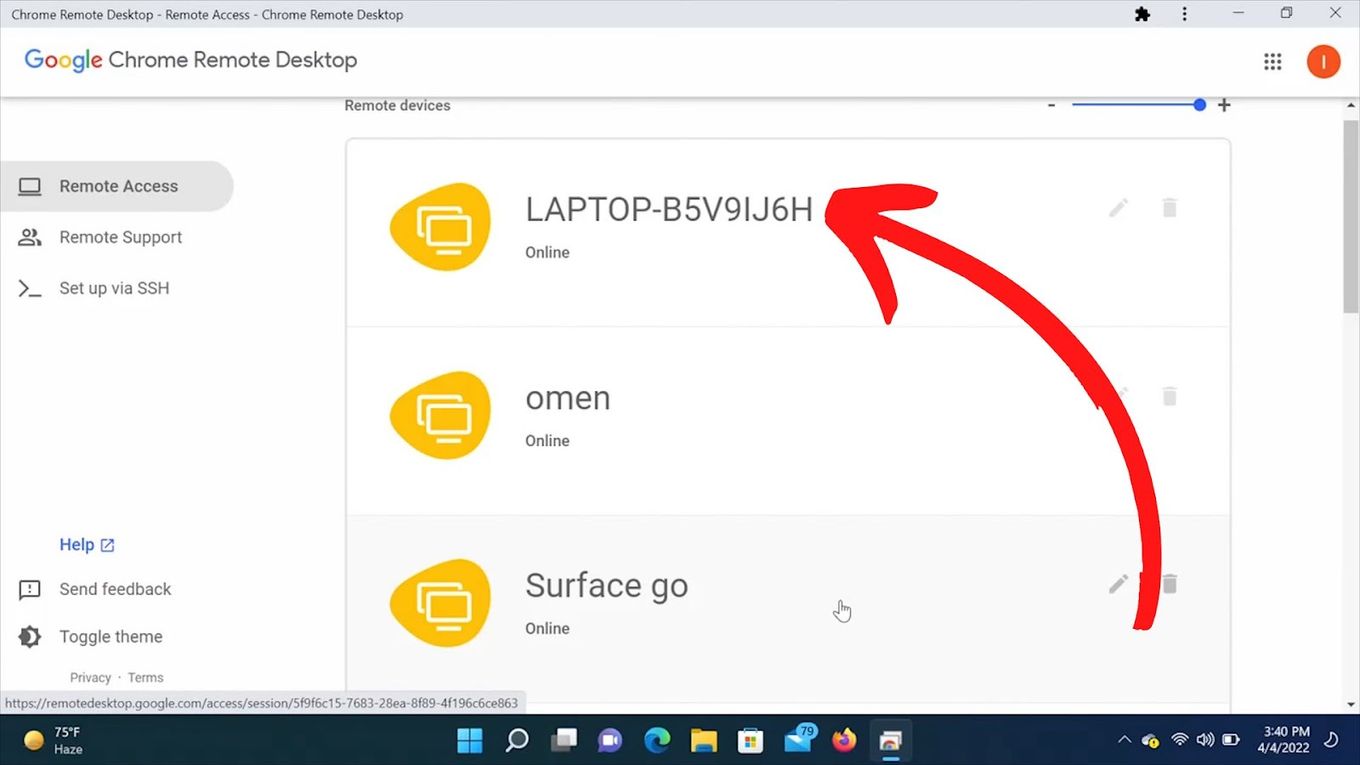Click the Surface go device computer icon
This screenshot has width=1360, height=765.
tap(440, 603)
